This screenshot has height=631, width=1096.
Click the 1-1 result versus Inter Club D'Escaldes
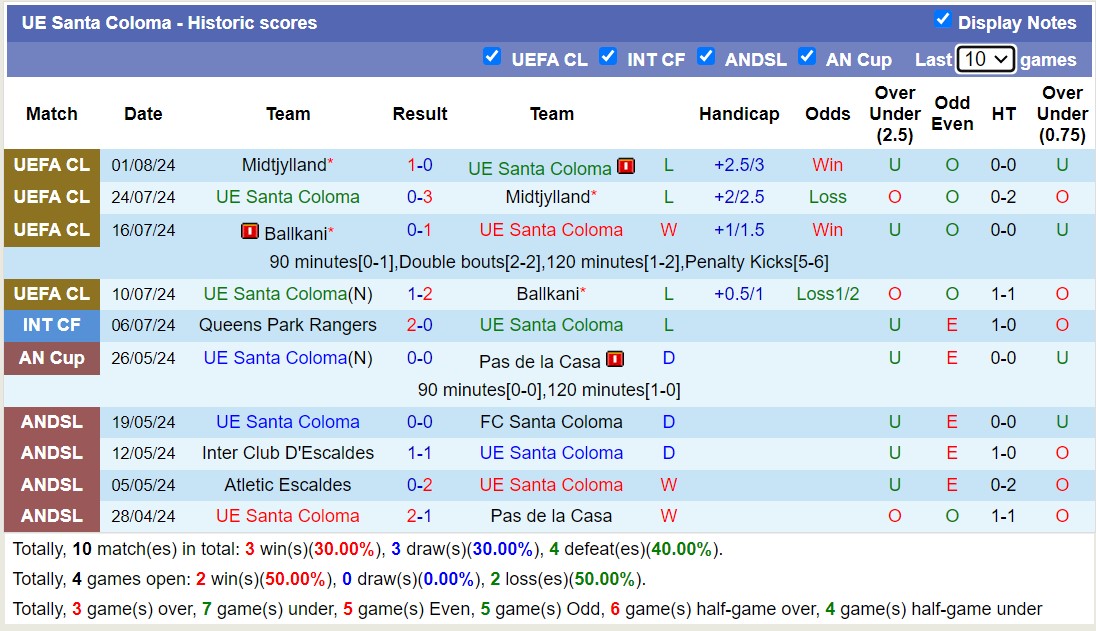[419, 453]
